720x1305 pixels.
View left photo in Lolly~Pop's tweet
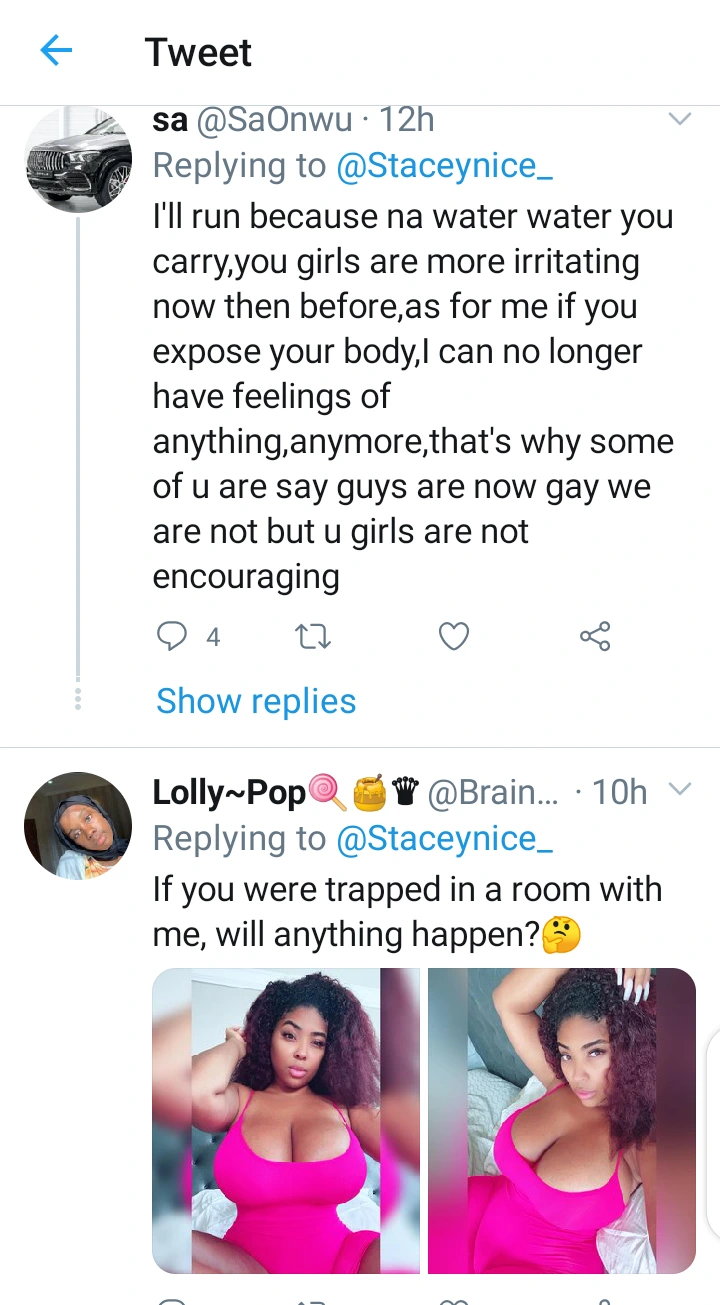point(286,1120)
